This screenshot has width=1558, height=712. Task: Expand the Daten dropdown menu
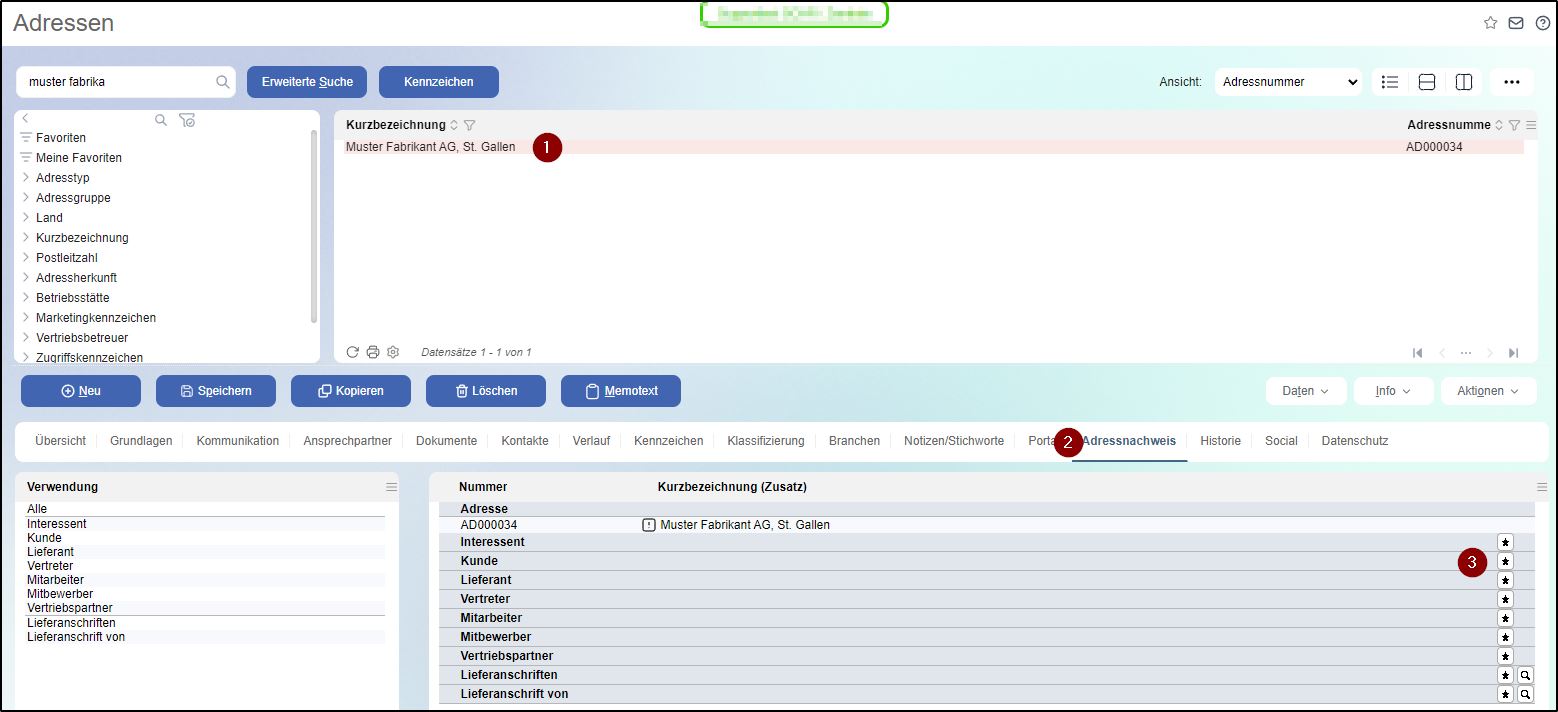tap(1306, 391)
